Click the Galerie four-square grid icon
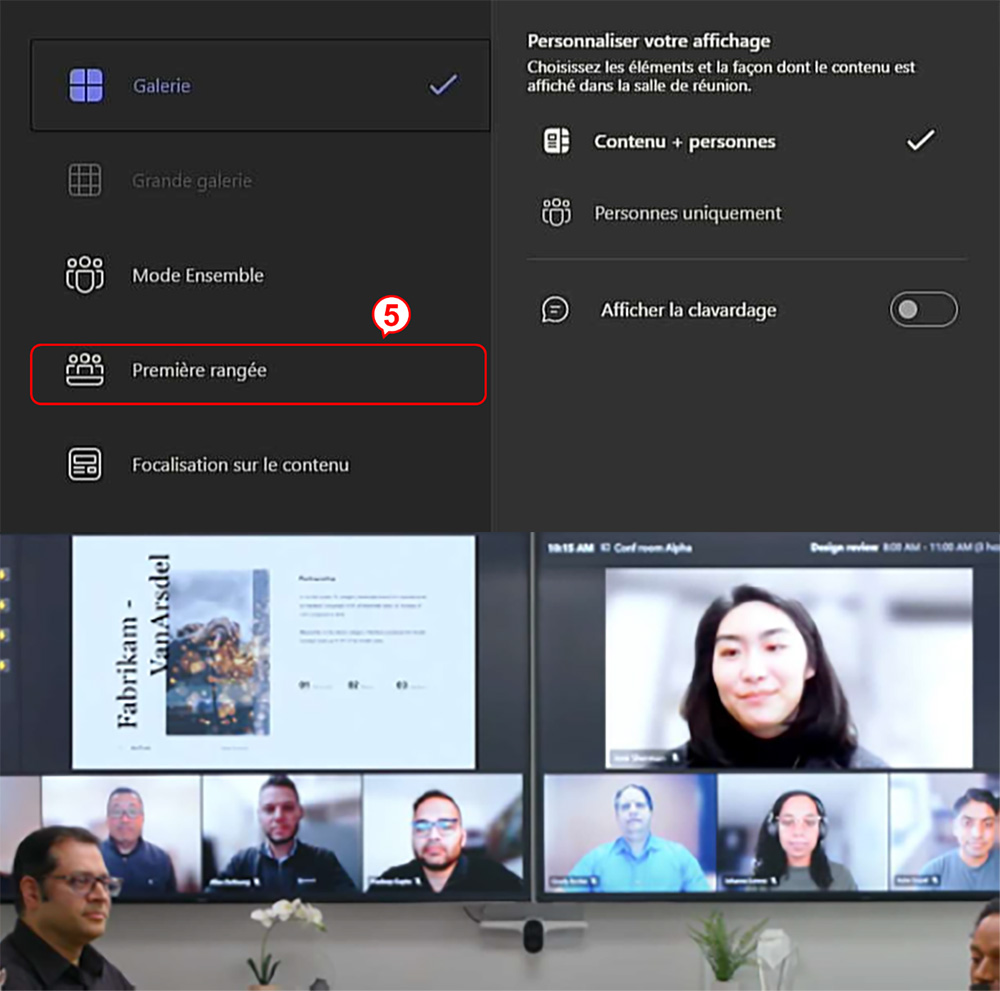The height and width of the screenshot is (991, 1000). pyautogui.click(x=86, y=86)
